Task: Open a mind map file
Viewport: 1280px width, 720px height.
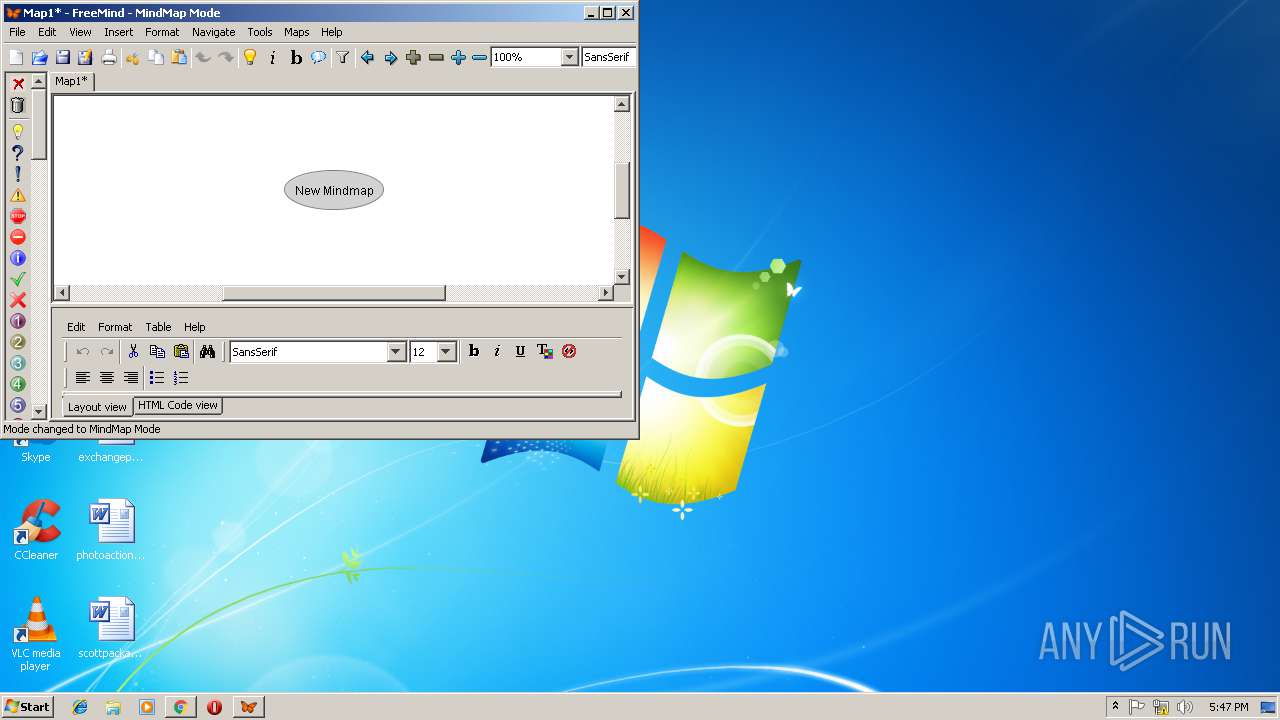Action: click(40, 57)
